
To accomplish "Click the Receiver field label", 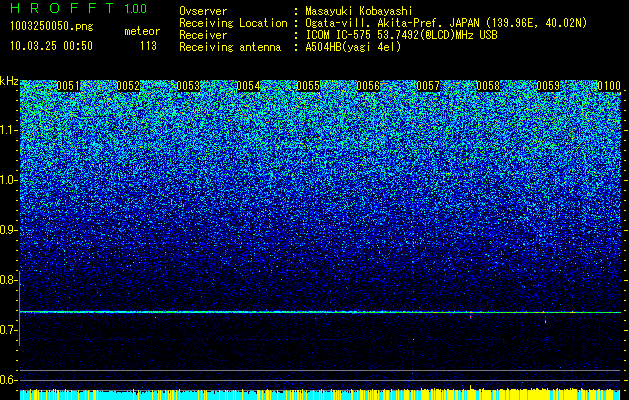I will pos(203,35).
